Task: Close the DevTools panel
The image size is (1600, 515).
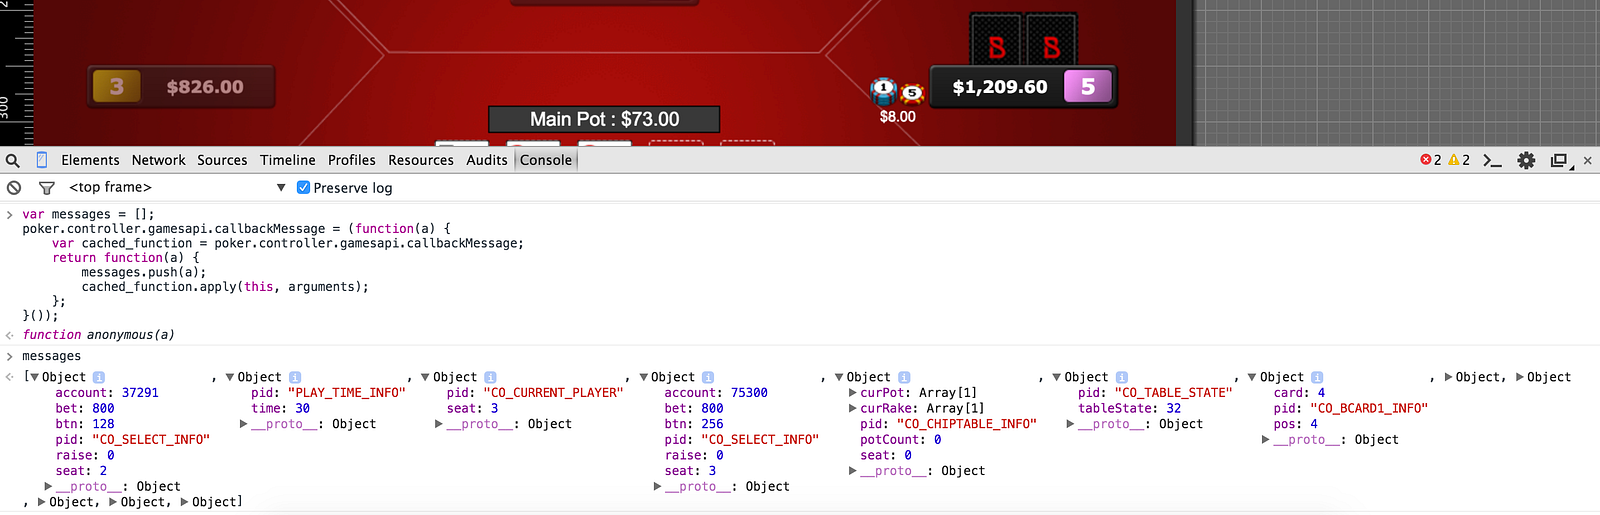Action: tap(1587, 160)
